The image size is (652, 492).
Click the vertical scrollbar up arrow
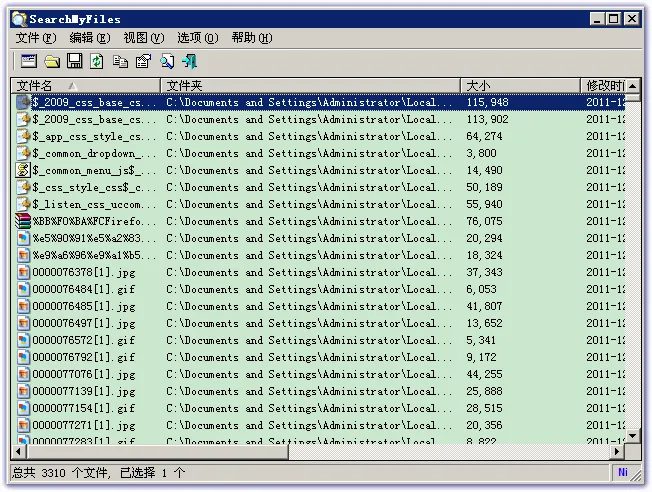(x=632, y=86)
